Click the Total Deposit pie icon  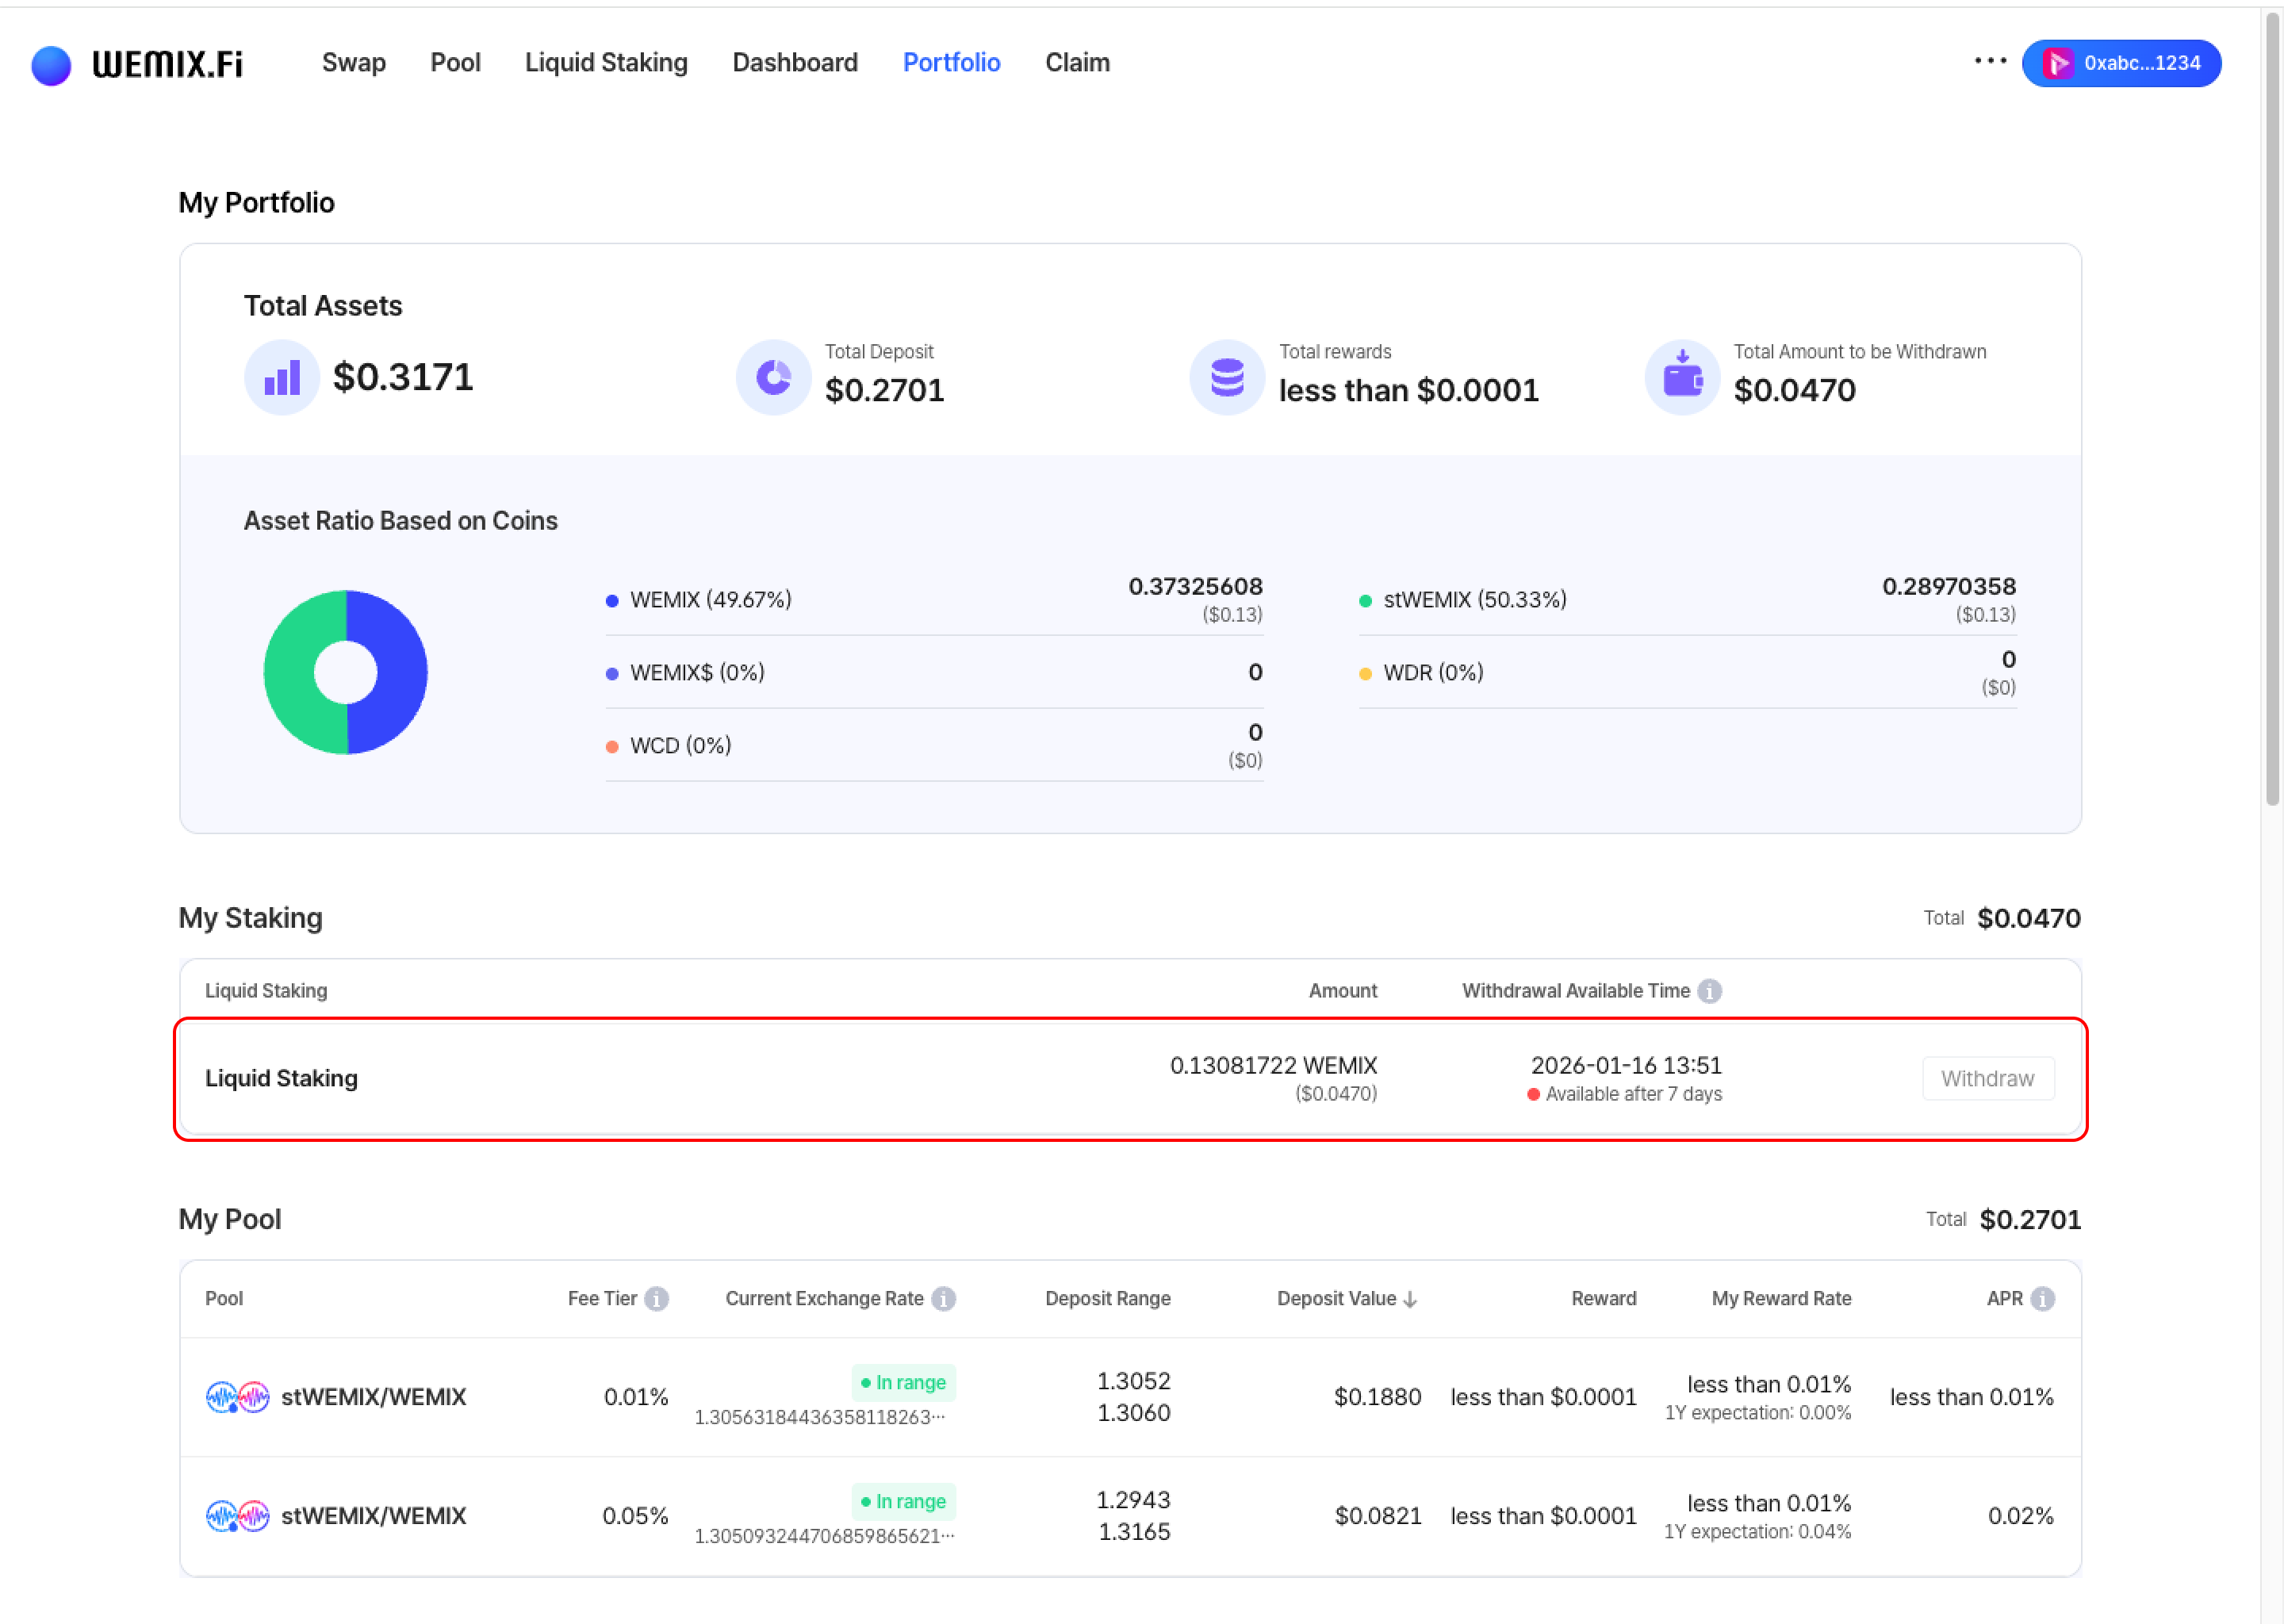point(773,378)
